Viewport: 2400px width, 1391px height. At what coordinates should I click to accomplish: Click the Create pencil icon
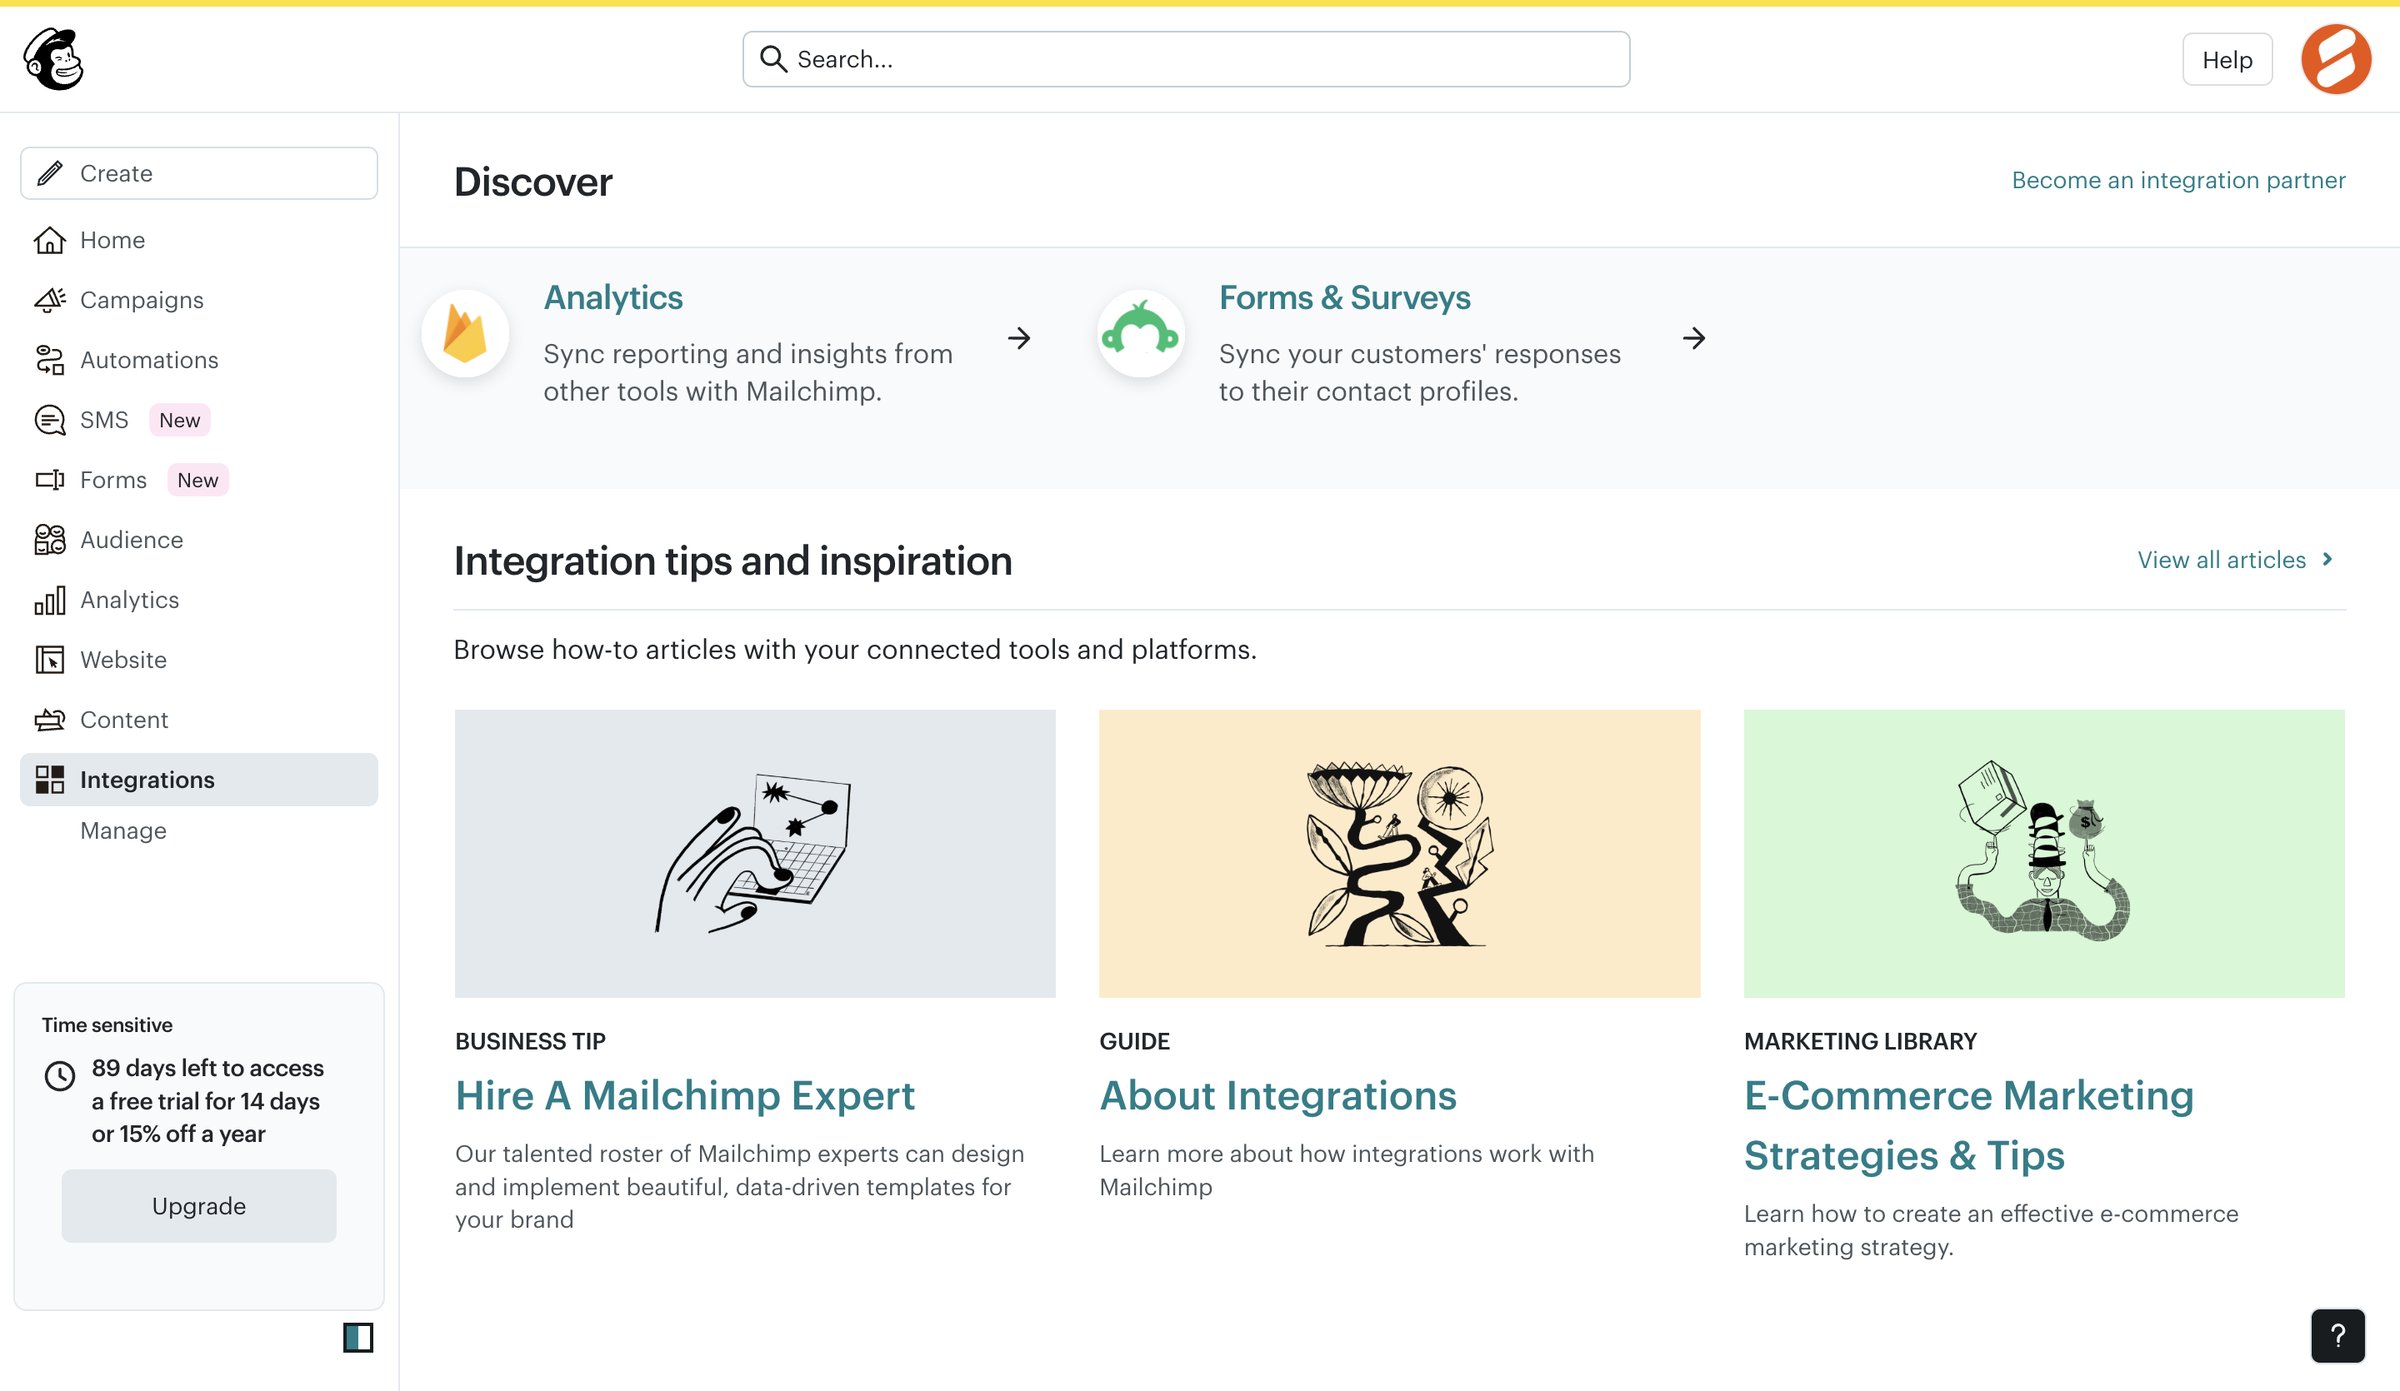click(50, 173)
